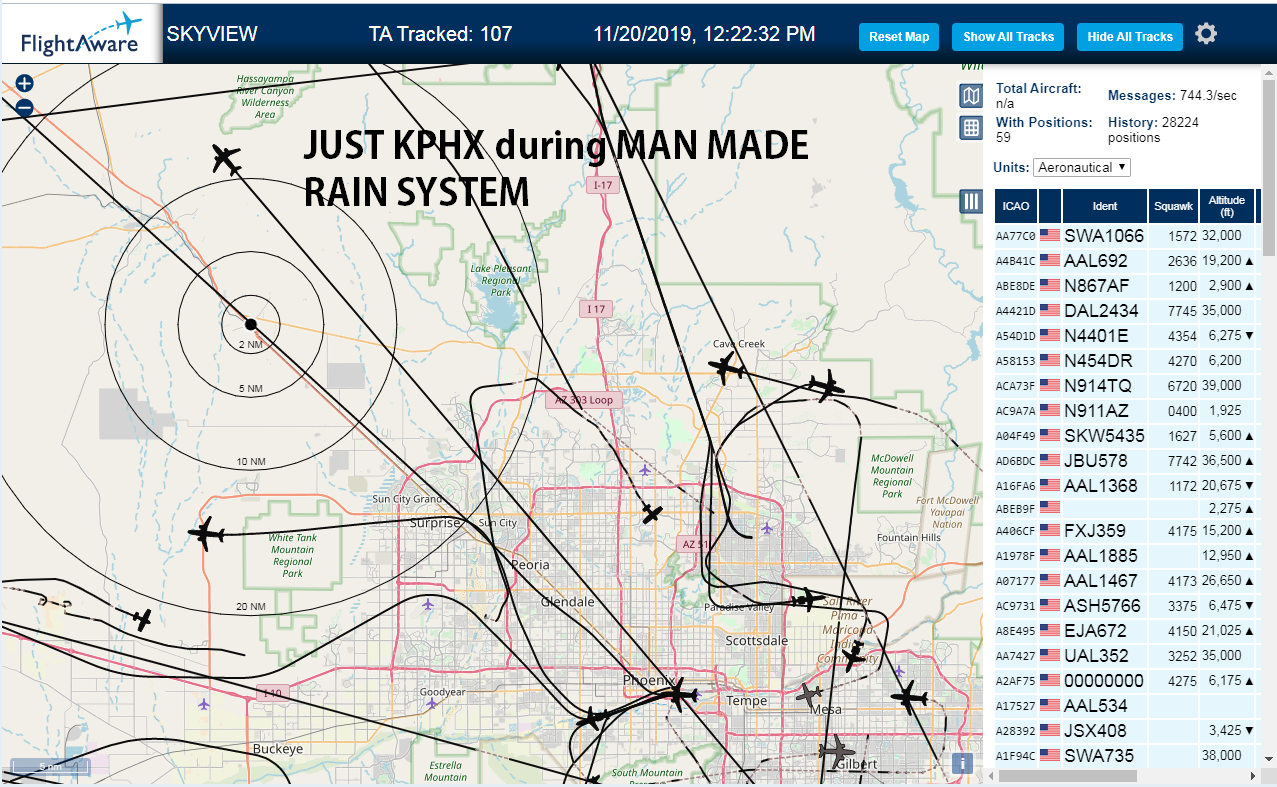
Task: Select aircraft icon southwest of 20 NM ring
Action: (142, 620)
